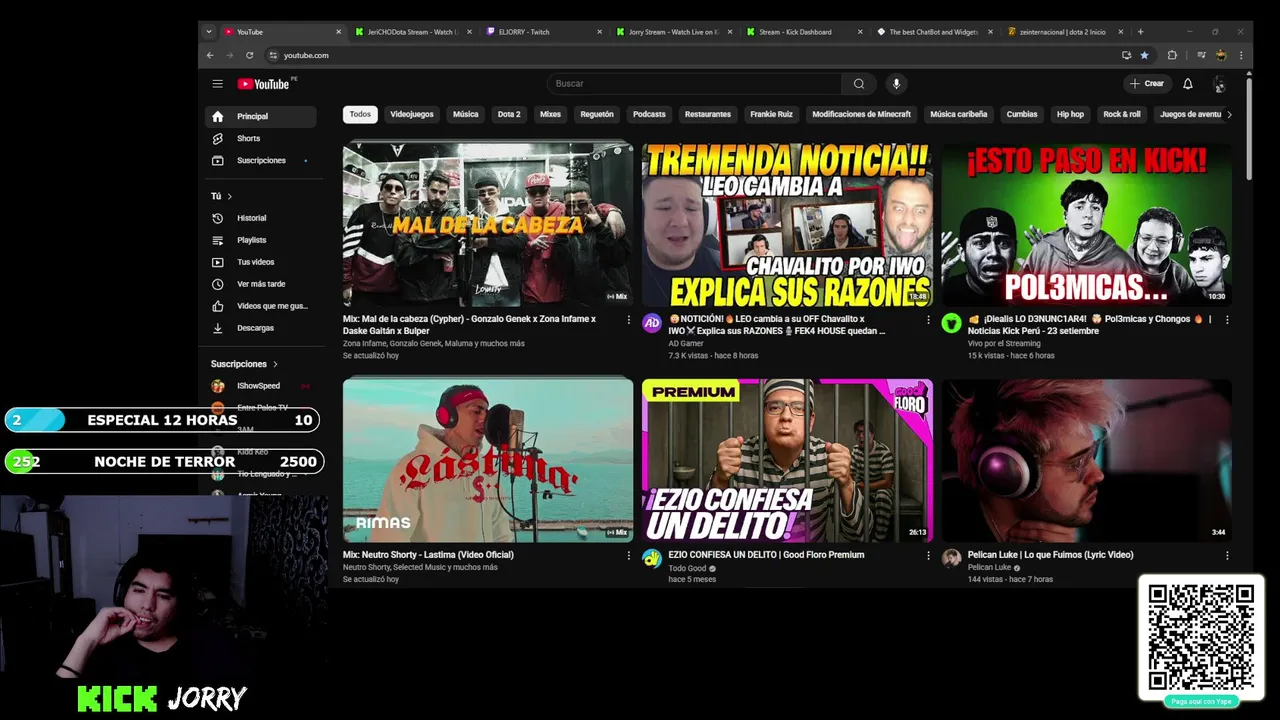
Task: Open the YouTube hamburger guide menu
Action: (217, 84)
